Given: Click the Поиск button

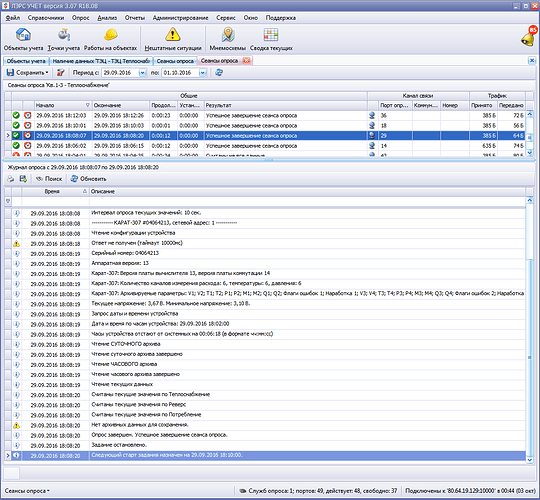Looking at the screenshot, I should 49,179.
